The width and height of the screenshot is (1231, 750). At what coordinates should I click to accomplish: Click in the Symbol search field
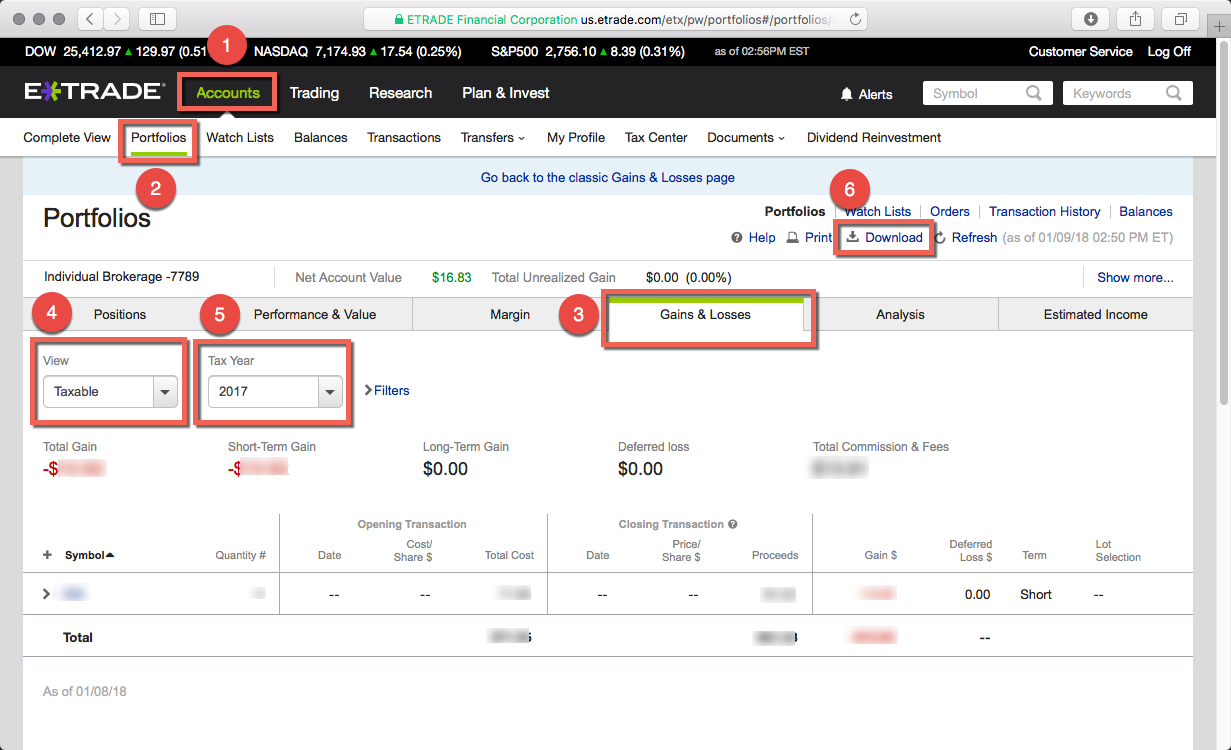click(x=974, y=93)
